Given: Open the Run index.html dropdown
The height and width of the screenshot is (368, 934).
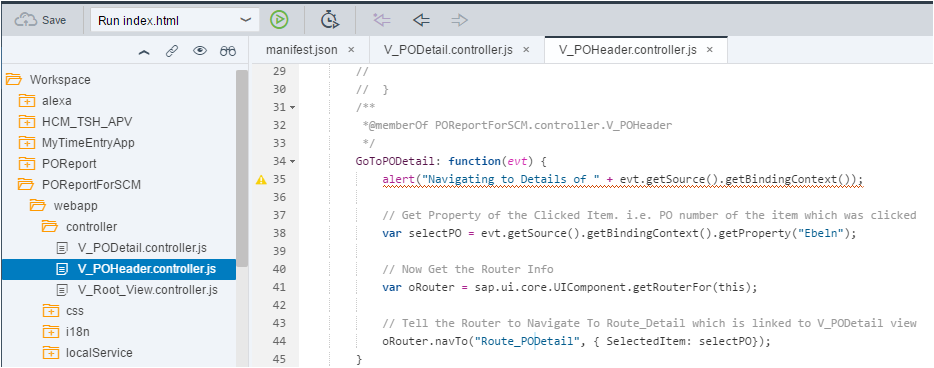Looking at the screenshot, I should click(175, 20).
